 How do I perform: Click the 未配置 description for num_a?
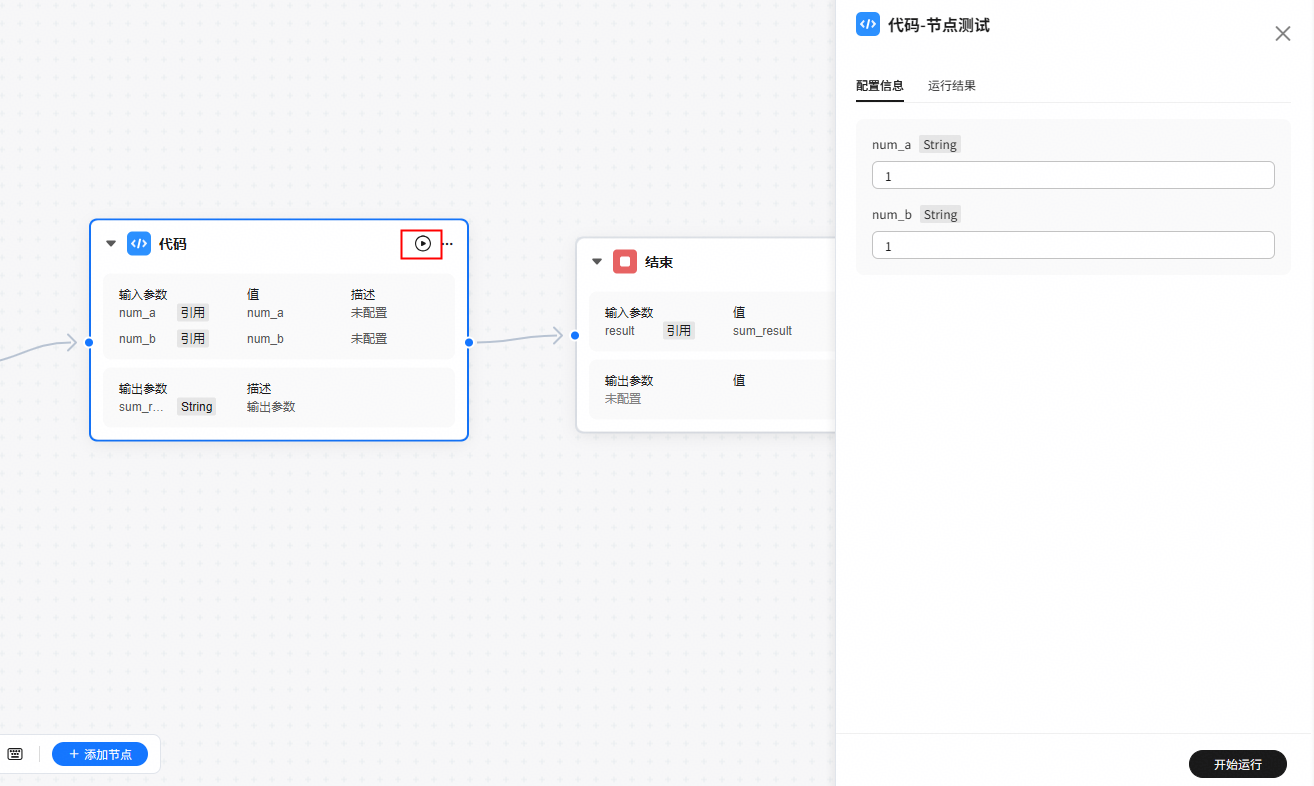click(x=369, y=313)
